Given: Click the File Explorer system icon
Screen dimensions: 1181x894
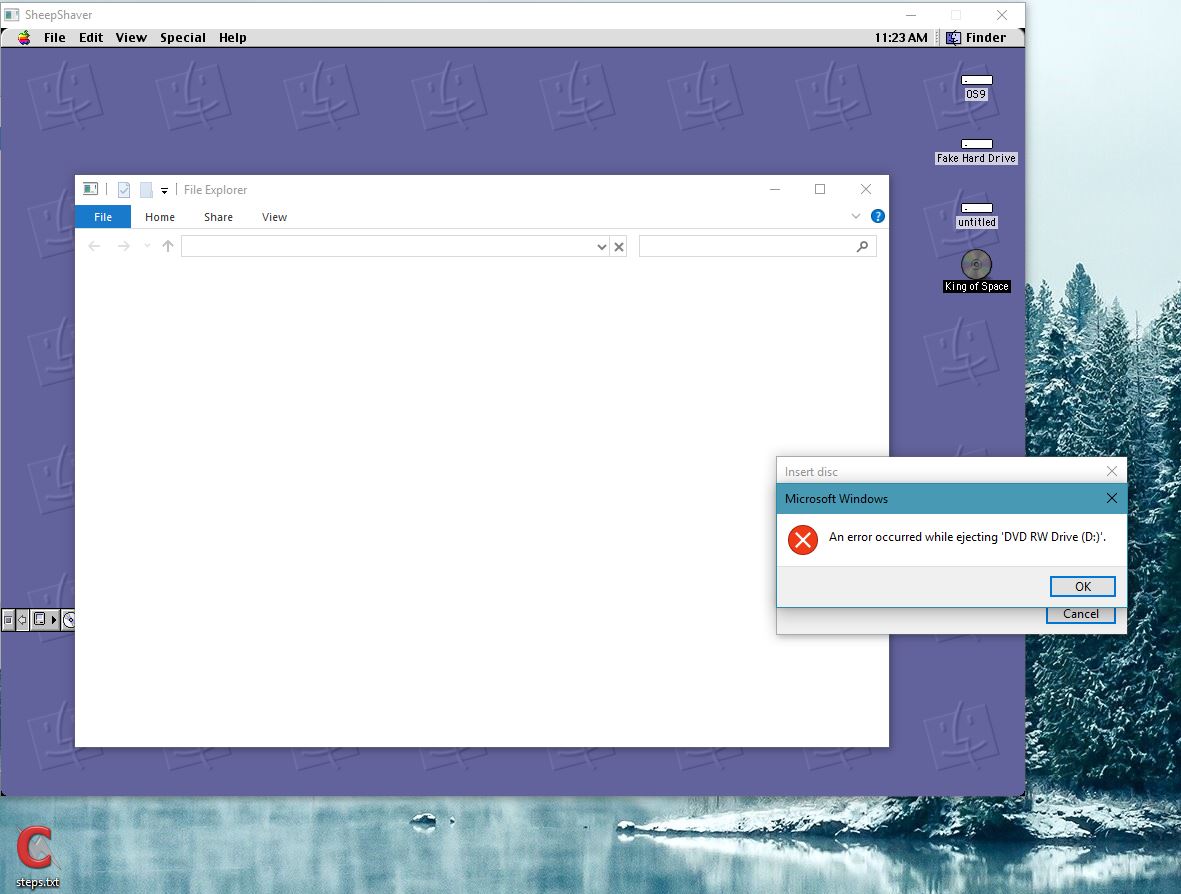Looking at the screenshot, I should [x=90, y=189].
